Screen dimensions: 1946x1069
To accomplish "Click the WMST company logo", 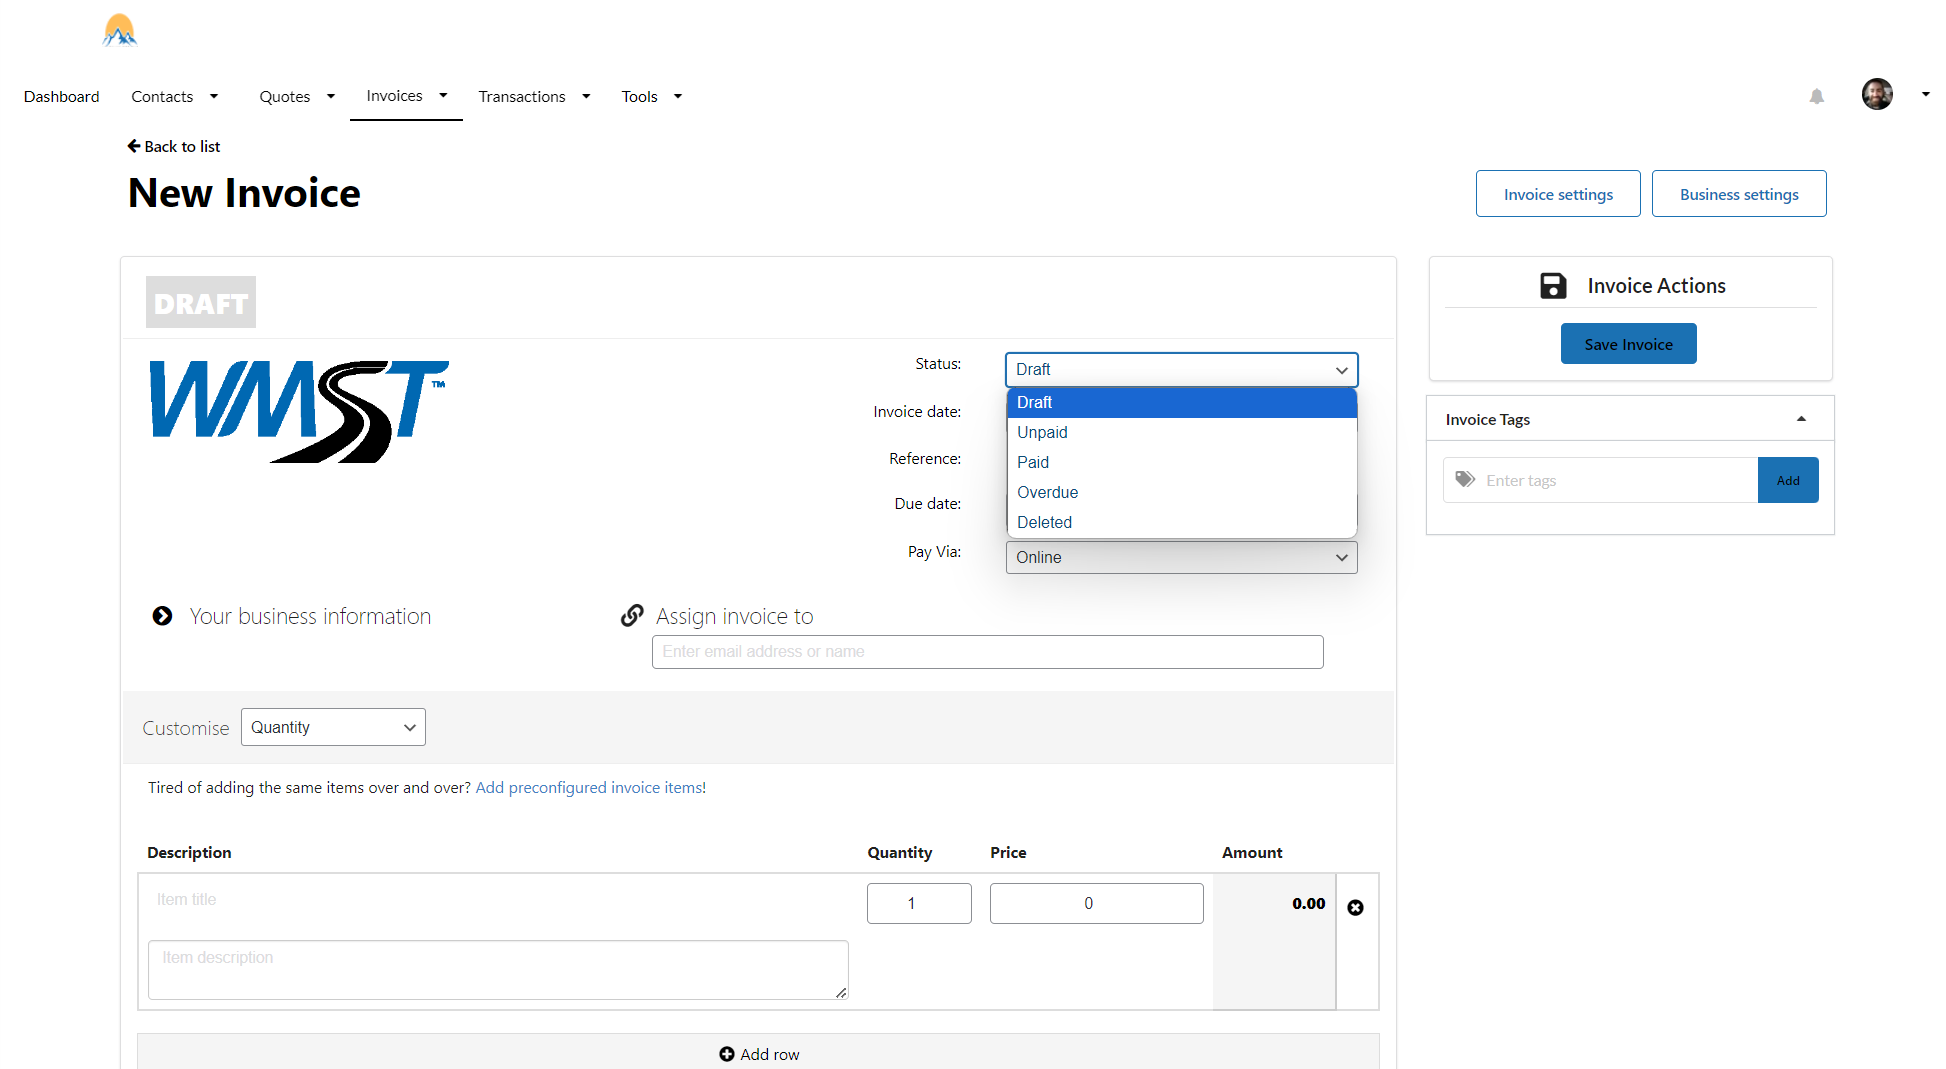I will [x=299, y=411].
